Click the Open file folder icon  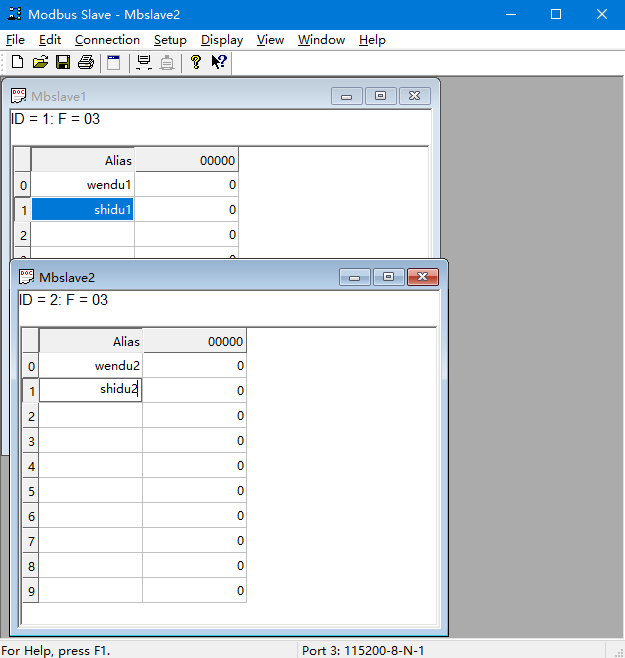(40, 62)
